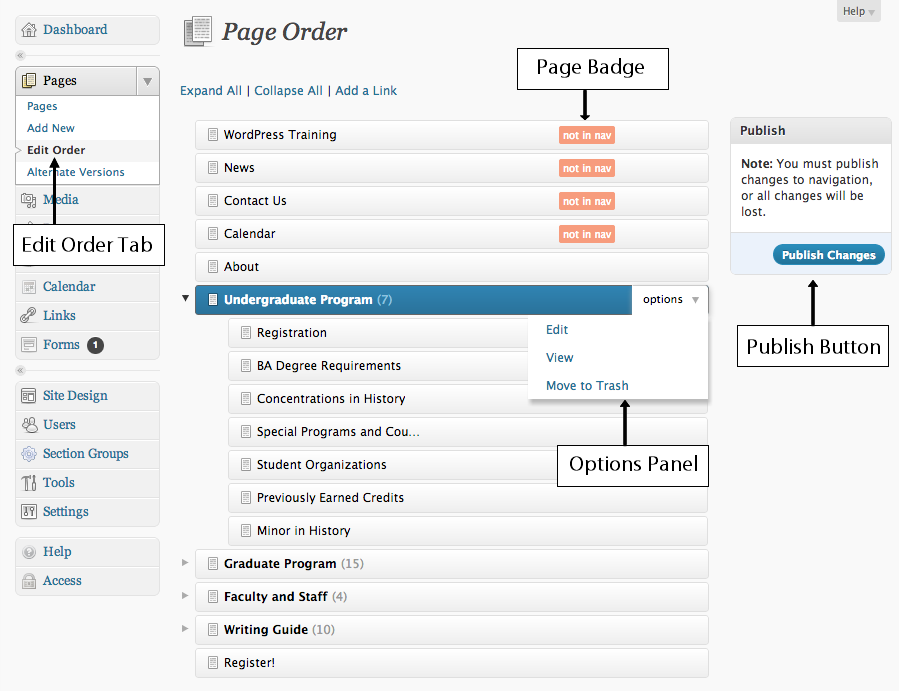
Task: Expand the Writing Guide section
Action: (x=185, y=629)
